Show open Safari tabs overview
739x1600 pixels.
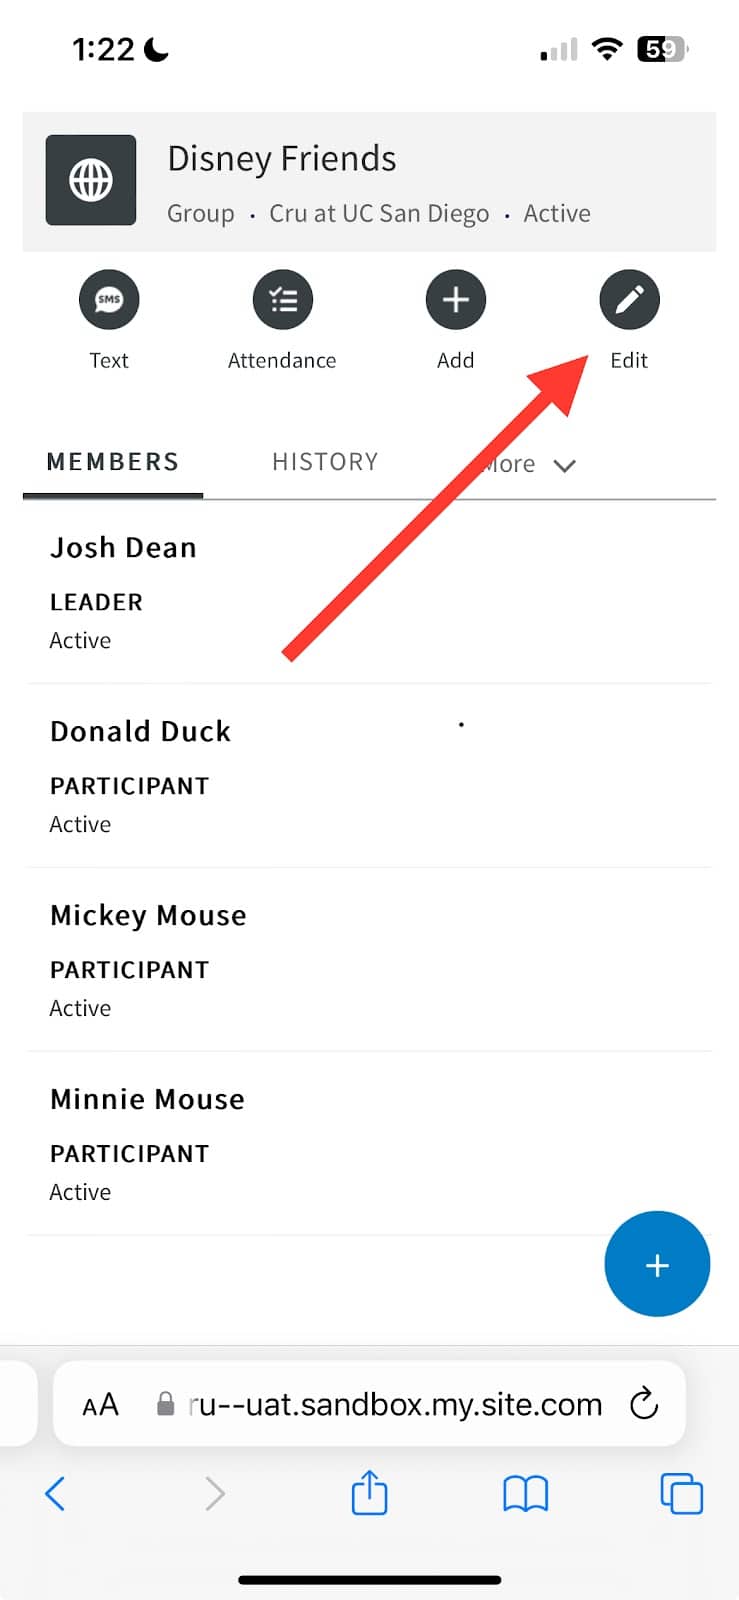681,1494
